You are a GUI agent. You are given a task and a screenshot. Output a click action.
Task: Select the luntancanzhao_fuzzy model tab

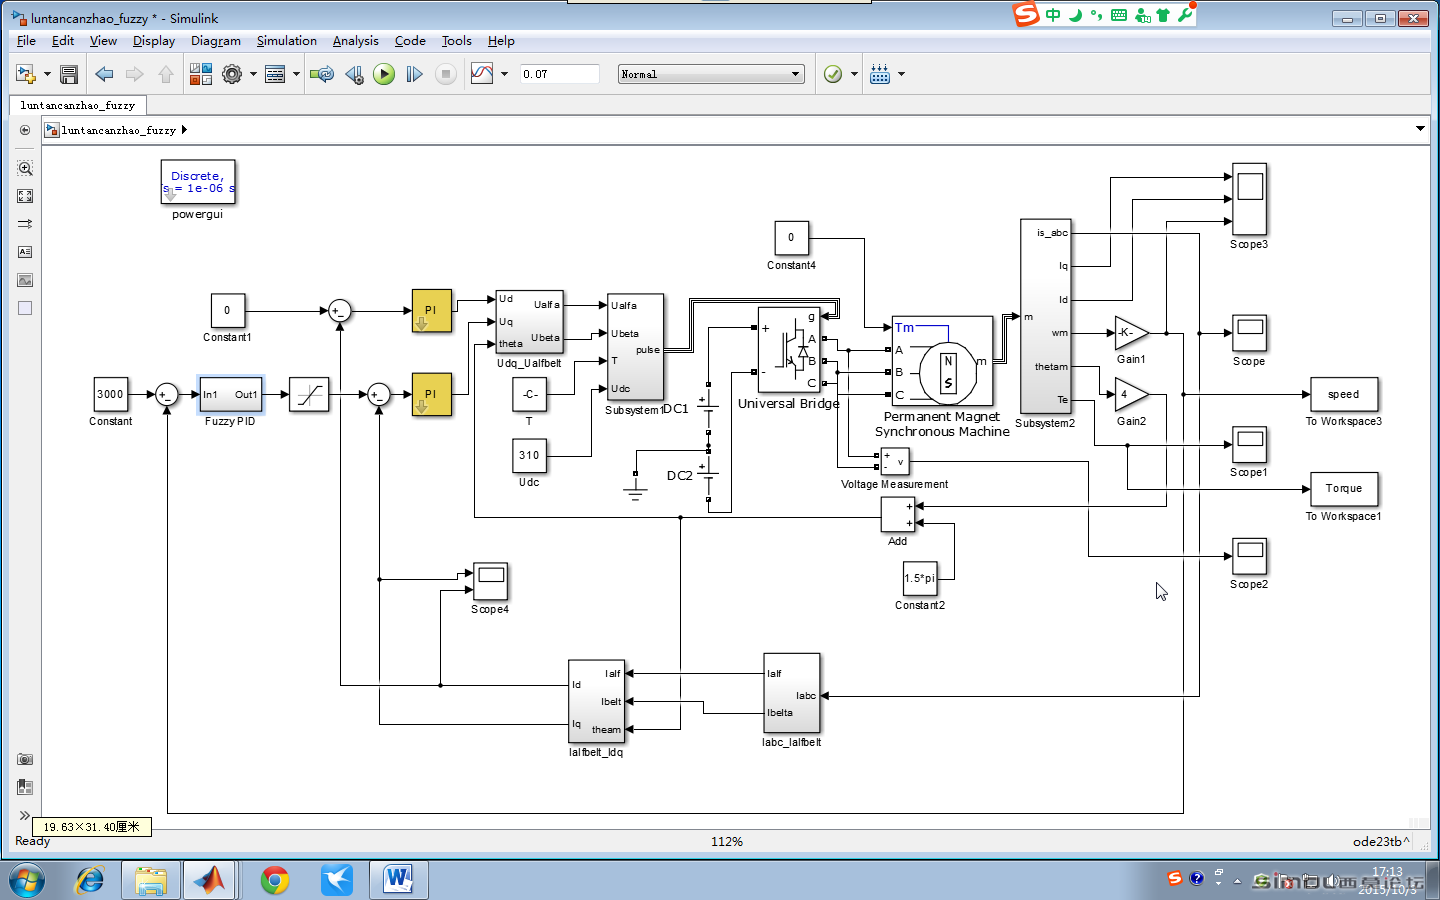pos(78,105)
